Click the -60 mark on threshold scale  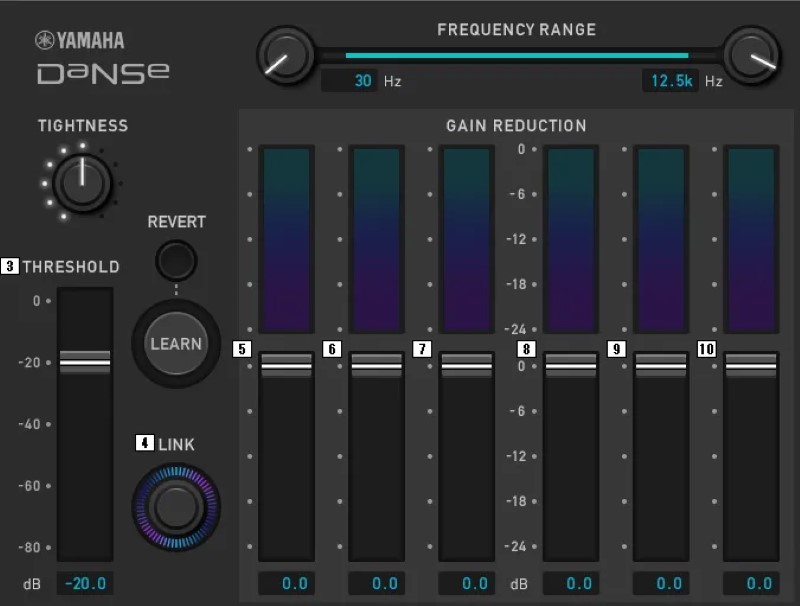[29, 486]
